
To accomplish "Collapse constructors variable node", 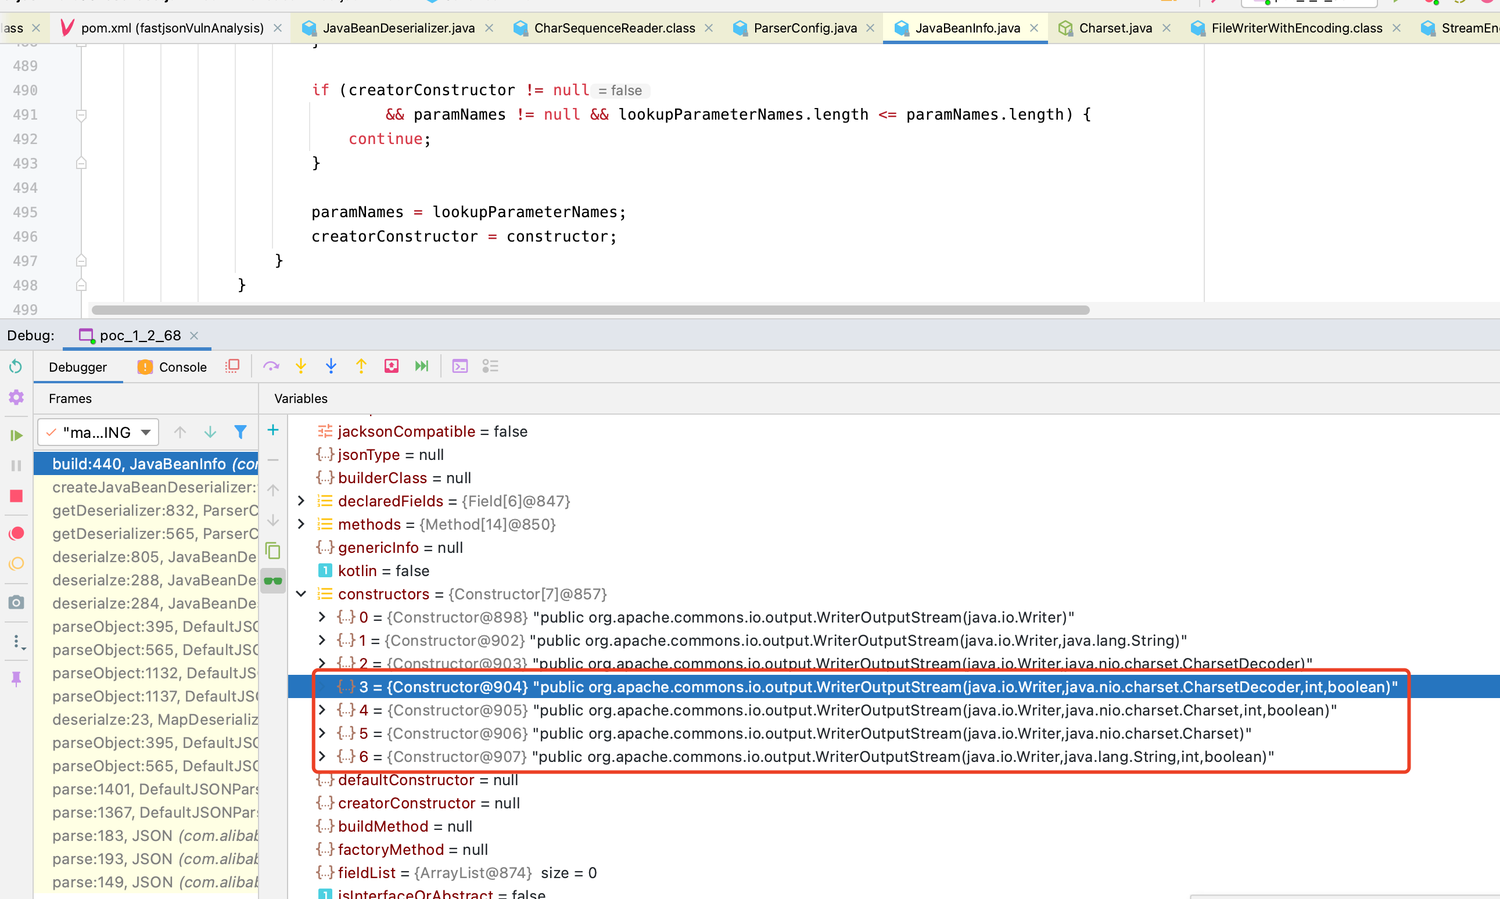I will [301, 594].
